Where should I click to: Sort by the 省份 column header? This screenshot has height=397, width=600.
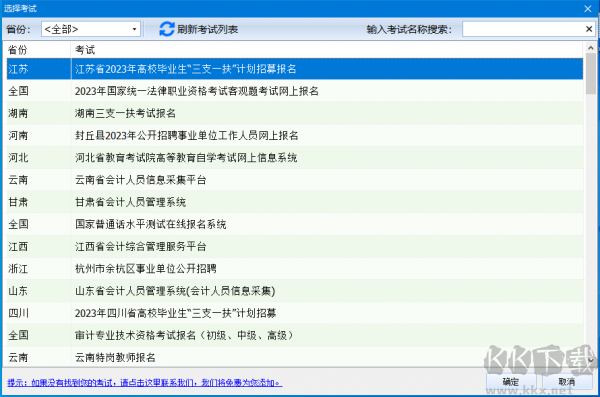click(38, 50)
